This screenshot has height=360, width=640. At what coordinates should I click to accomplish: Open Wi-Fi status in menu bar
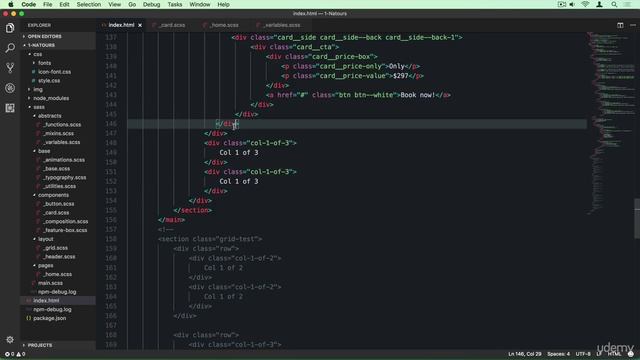[x=585, y=4]
